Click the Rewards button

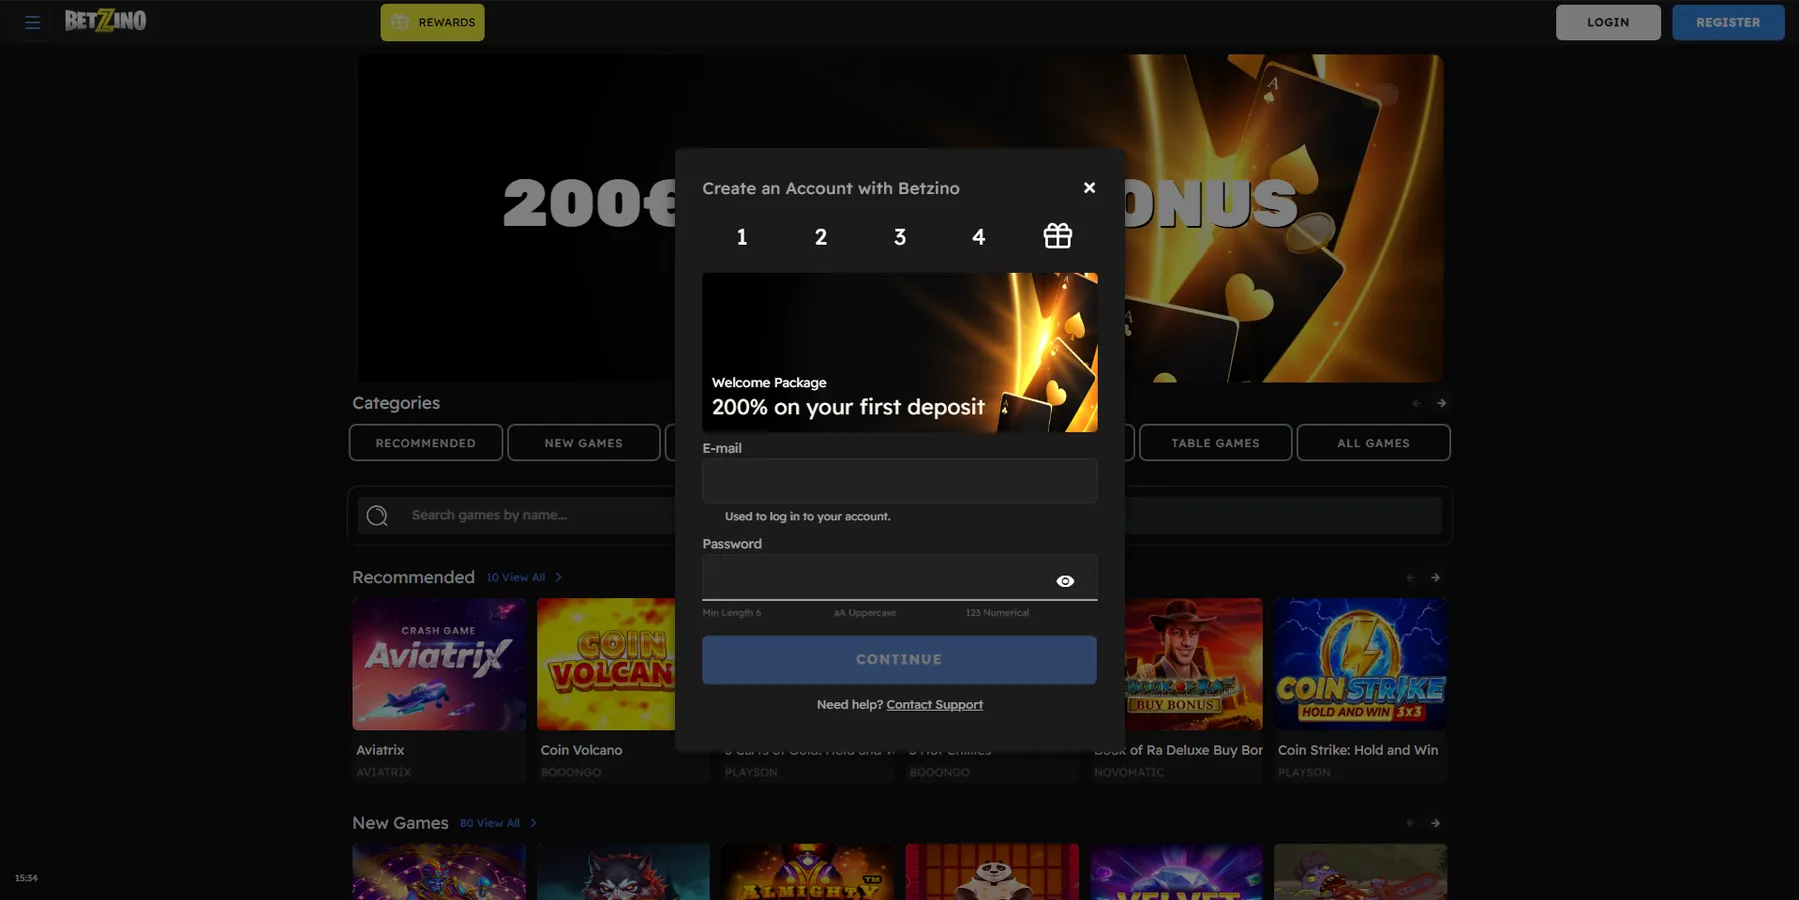432,22
